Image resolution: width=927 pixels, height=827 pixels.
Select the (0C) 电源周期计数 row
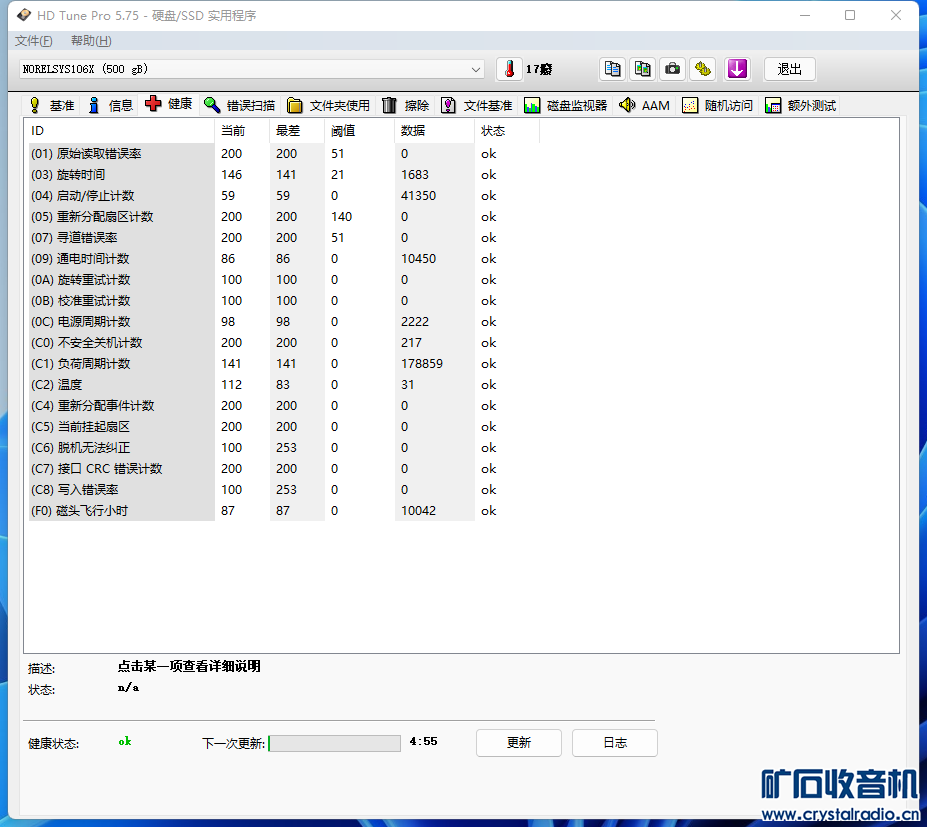point(284,322)
